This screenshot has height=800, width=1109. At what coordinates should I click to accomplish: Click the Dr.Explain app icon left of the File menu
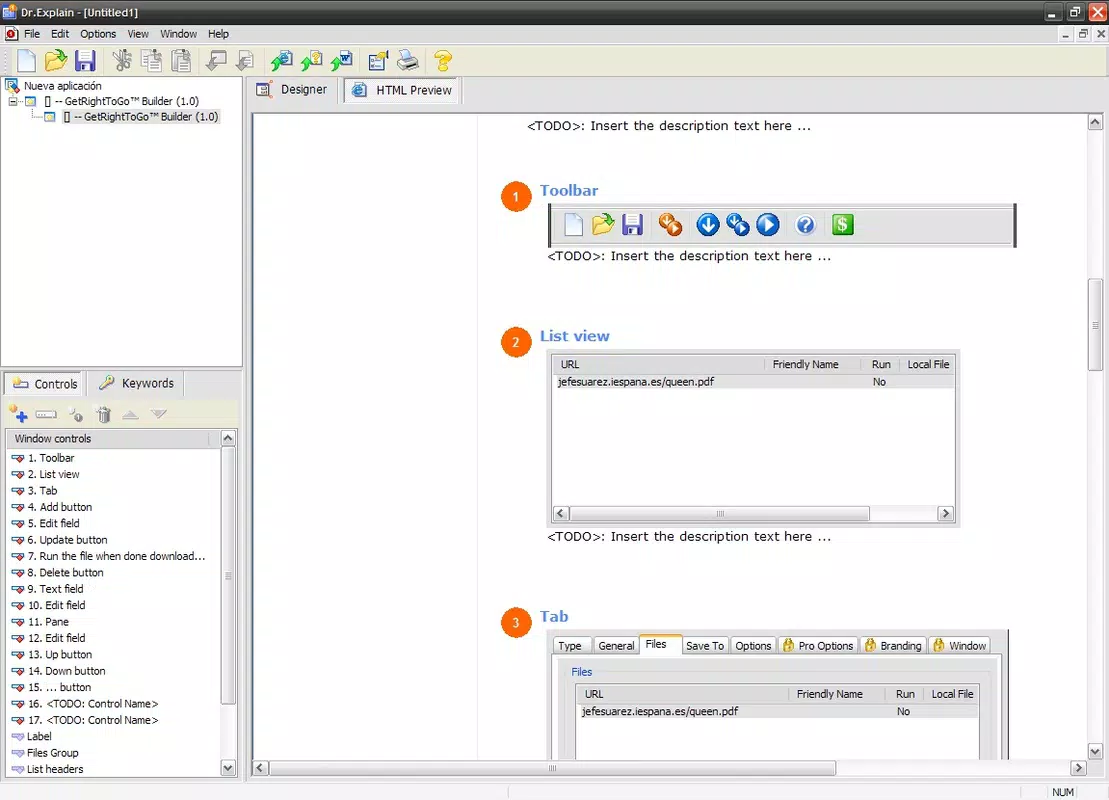[x=11, y=34]
